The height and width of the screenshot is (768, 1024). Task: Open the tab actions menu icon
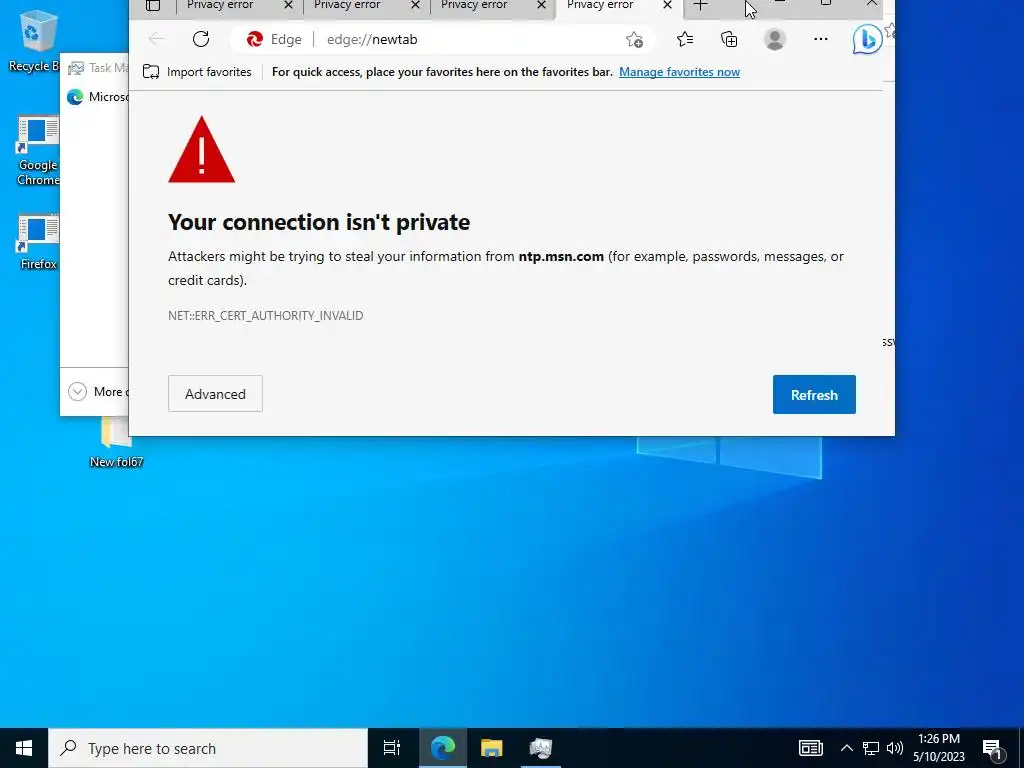pos(153,6)
